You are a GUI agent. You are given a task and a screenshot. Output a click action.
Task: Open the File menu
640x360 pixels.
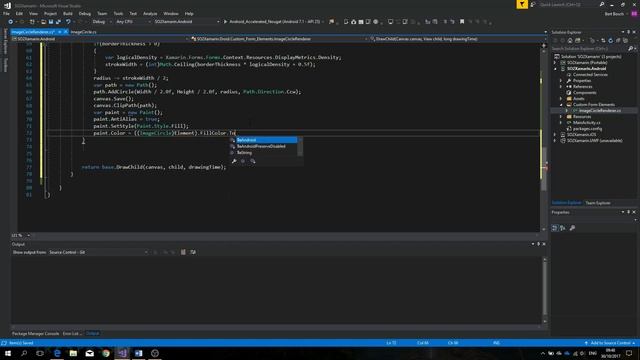click(x=6, y=13)
